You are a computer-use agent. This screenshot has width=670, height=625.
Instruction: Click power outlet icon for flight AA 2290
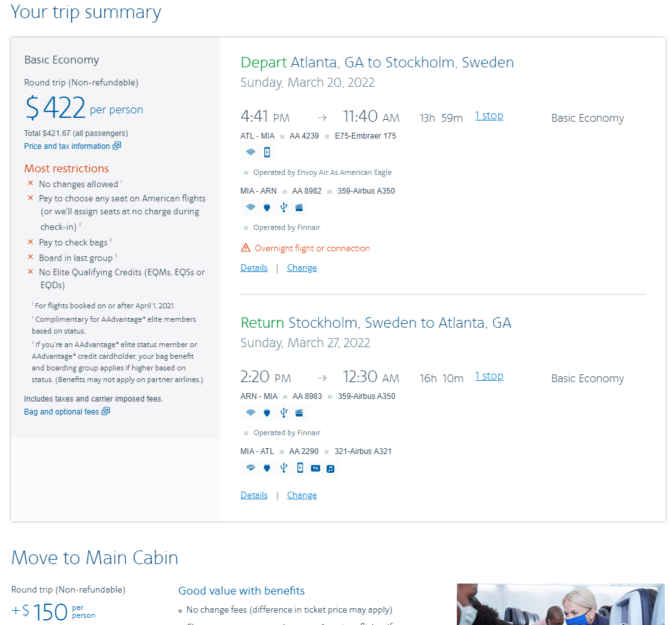point(267,468)
